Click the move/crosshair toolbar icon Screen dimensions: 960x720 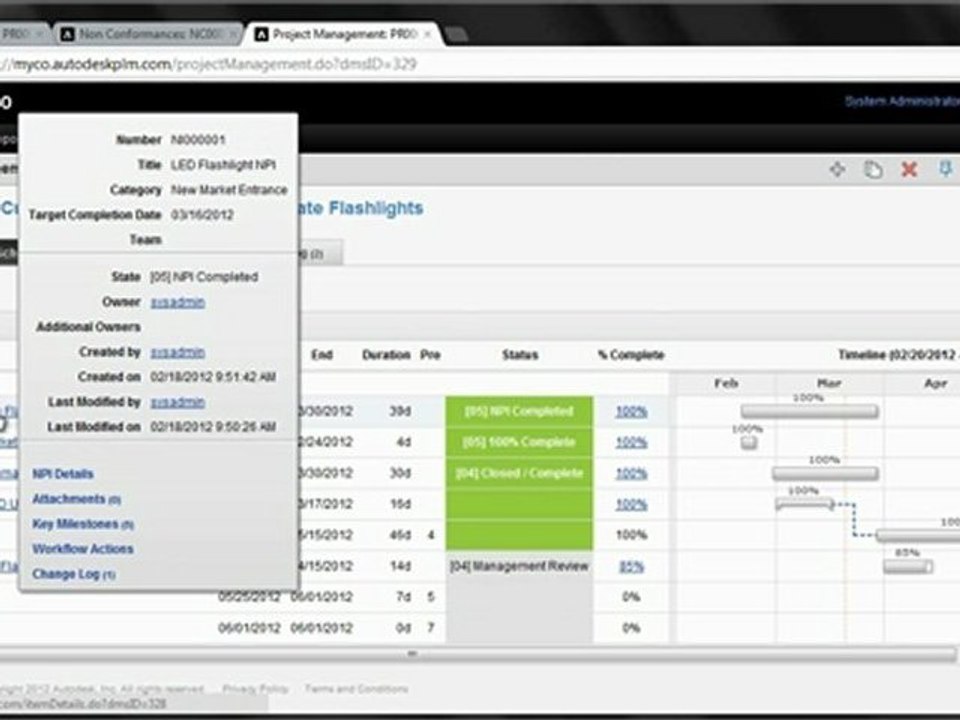pos(837,169)
